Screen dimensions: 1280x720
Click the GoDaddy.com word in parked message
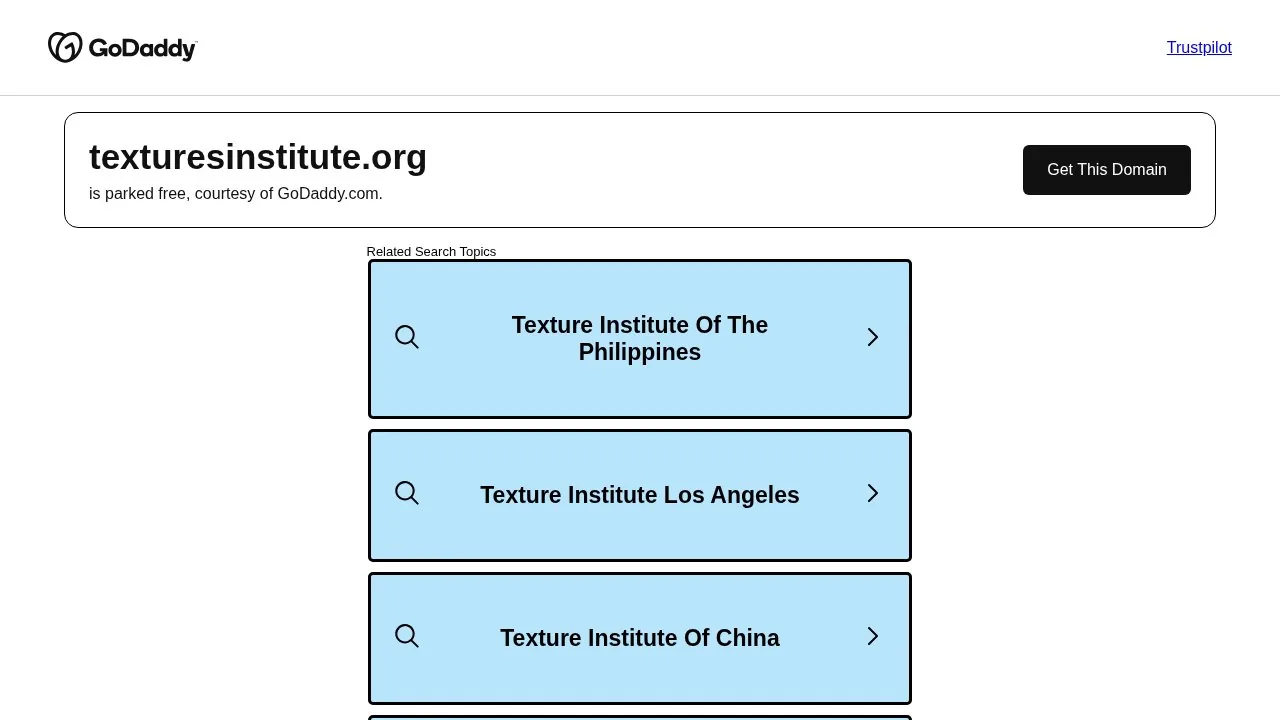tap(328, 194)
